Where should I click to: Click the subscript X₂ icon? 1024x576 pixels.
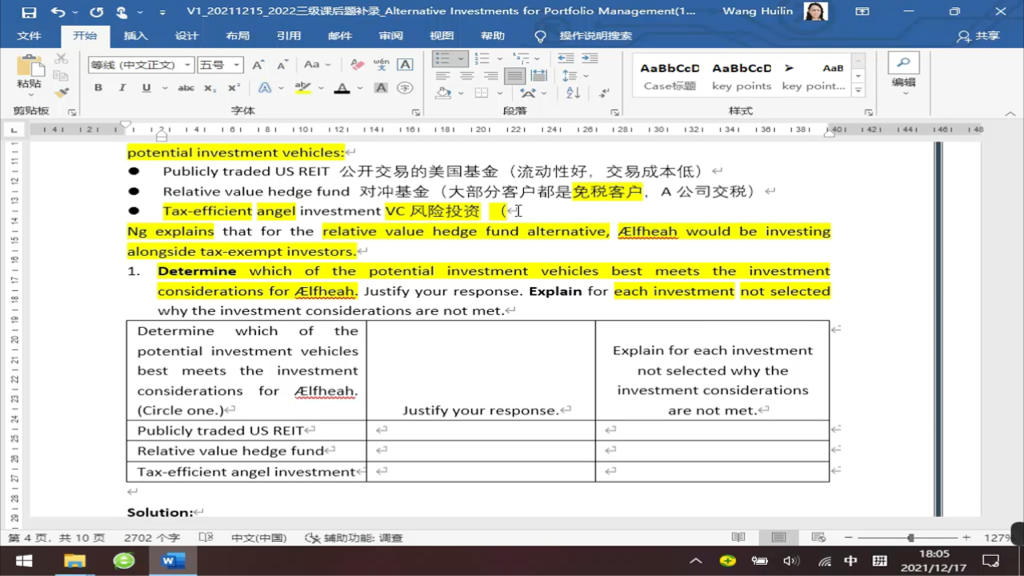(x=210, y=88)
